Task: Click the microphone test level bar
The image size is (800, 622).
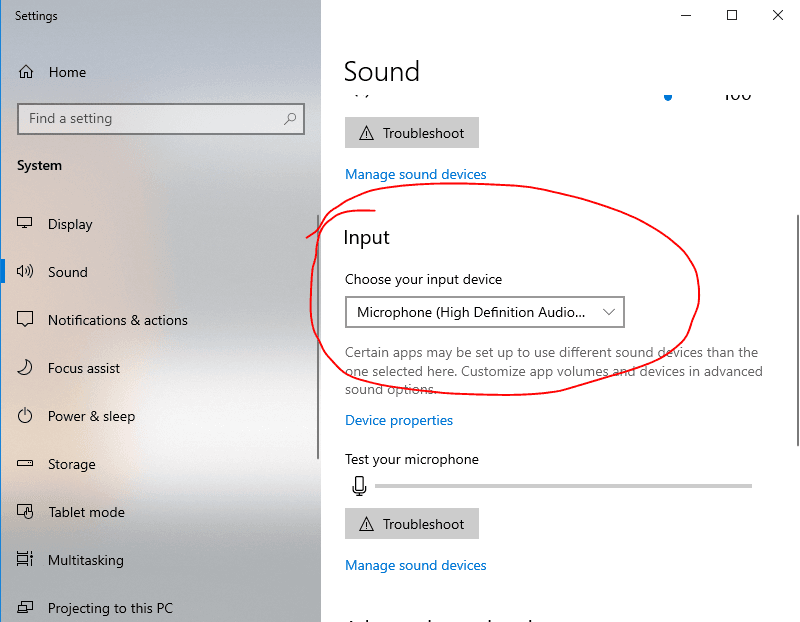Action: click(x=563, y=486)
